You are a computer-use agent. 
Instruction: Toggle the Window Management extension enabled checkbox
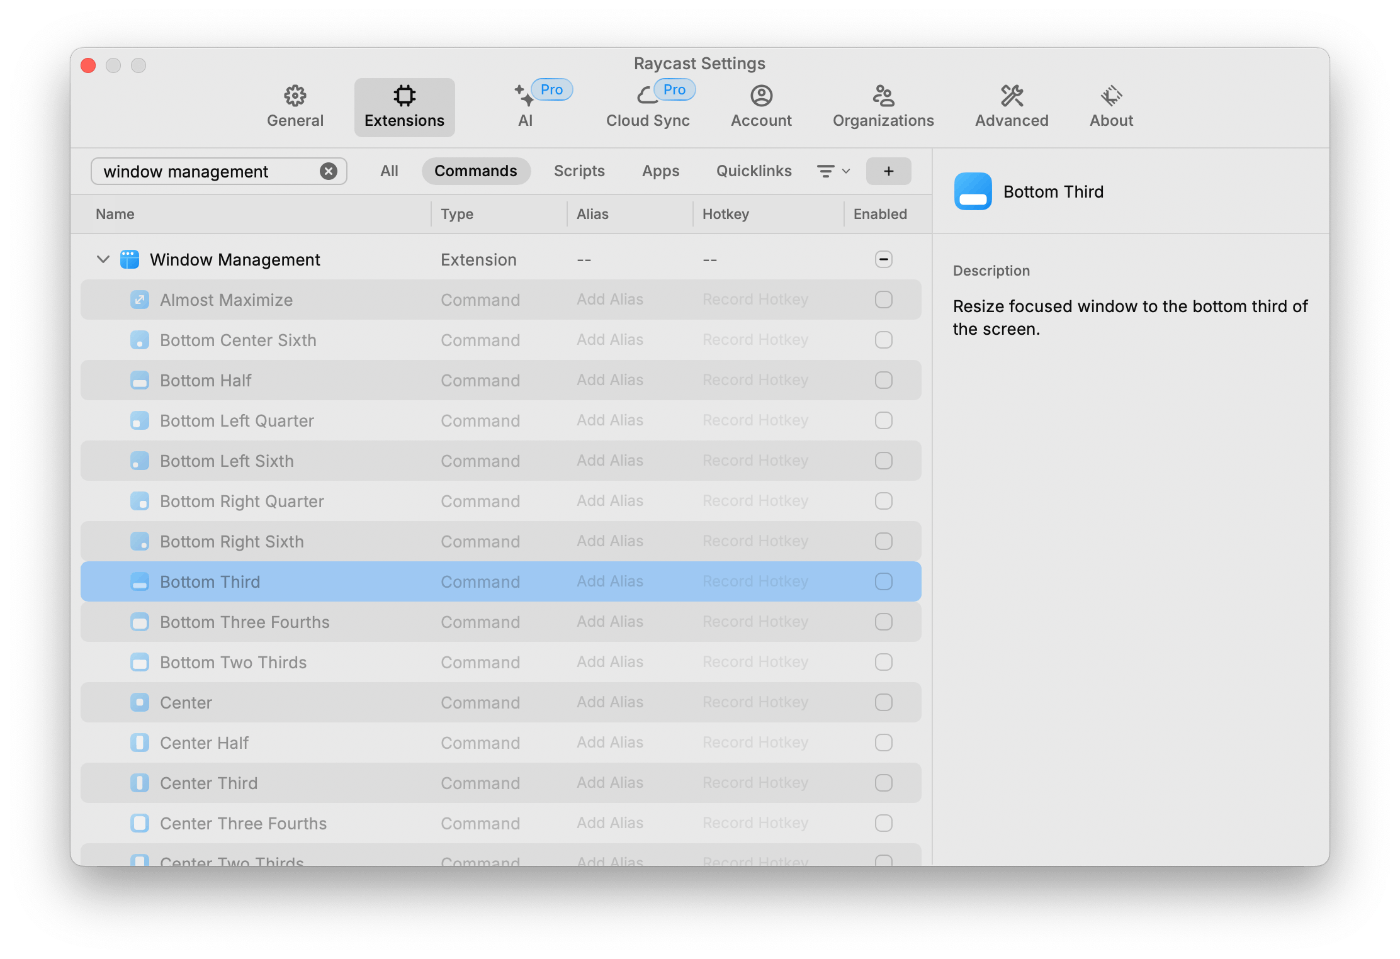coord(883,259)
